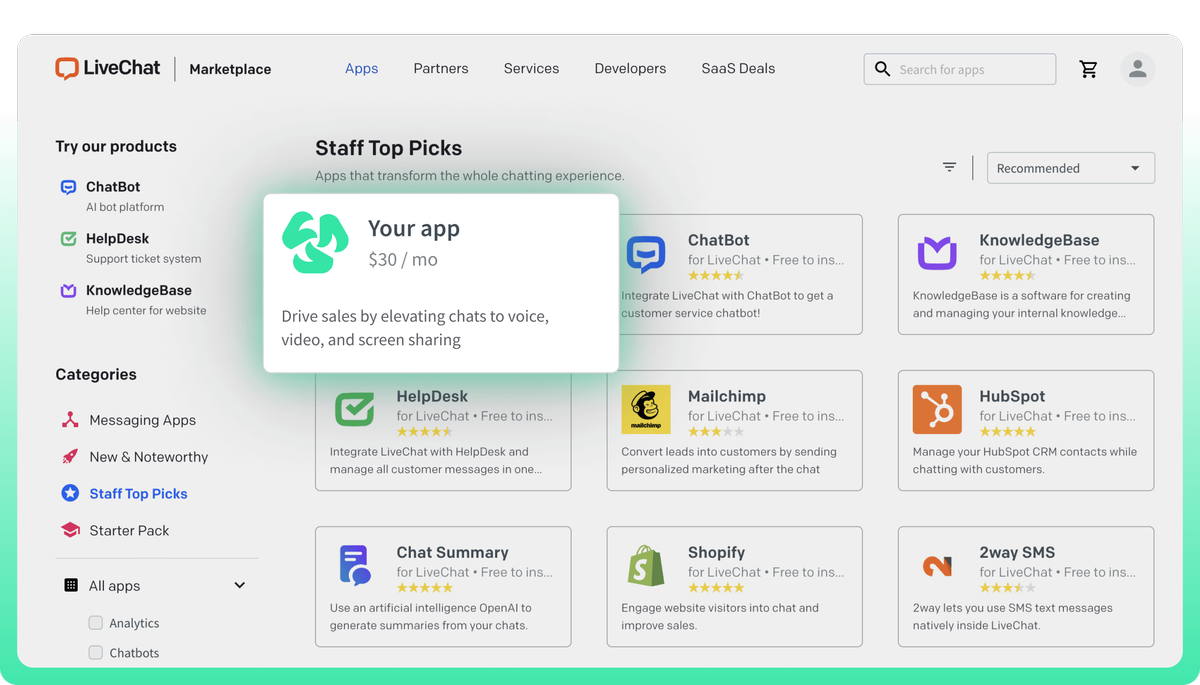Open the HelpDesk support ticket system

[x=116, y=238]
